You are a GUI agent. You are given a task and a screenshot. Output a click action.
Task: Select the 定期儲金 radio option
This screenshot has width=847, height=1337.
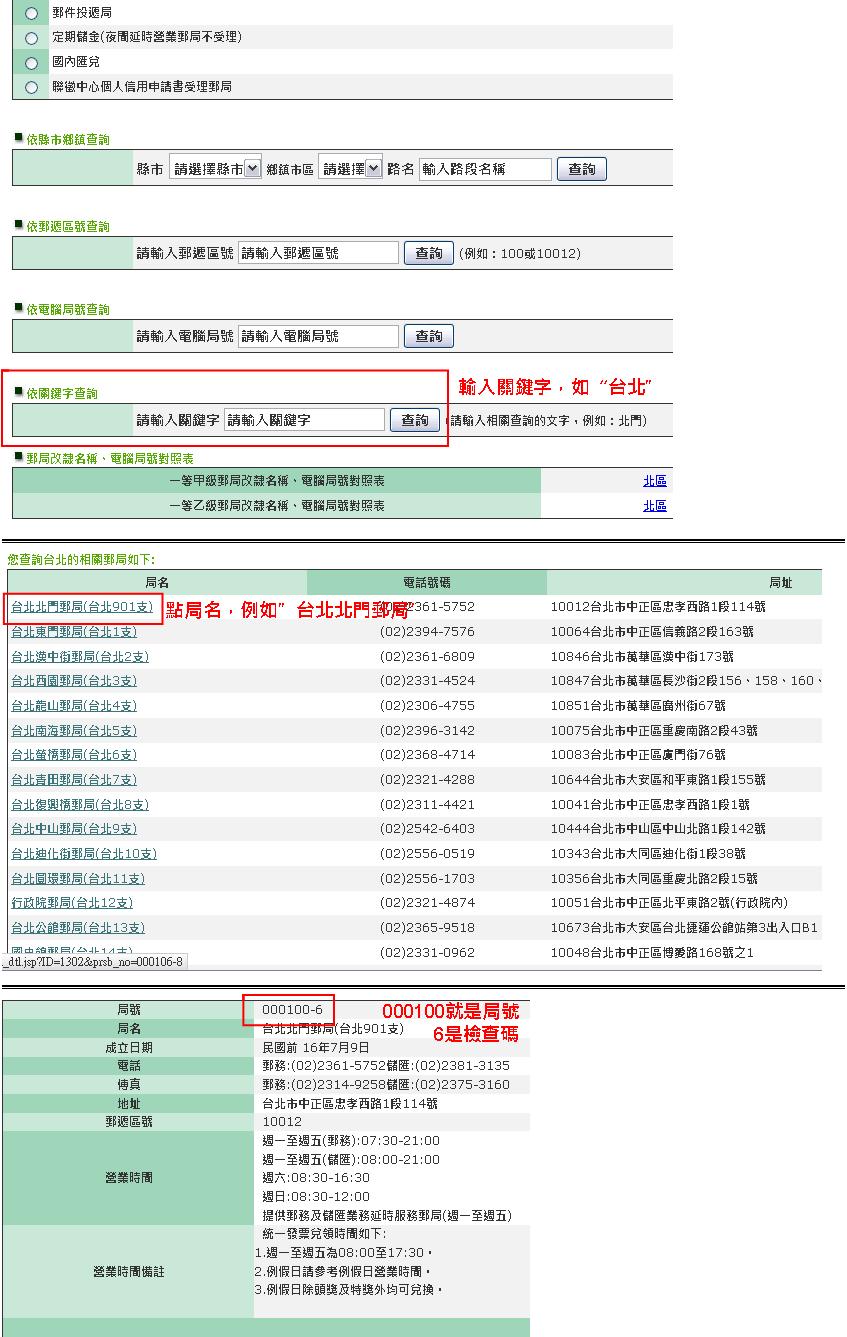pyautogui.click(x=31, y=38)
